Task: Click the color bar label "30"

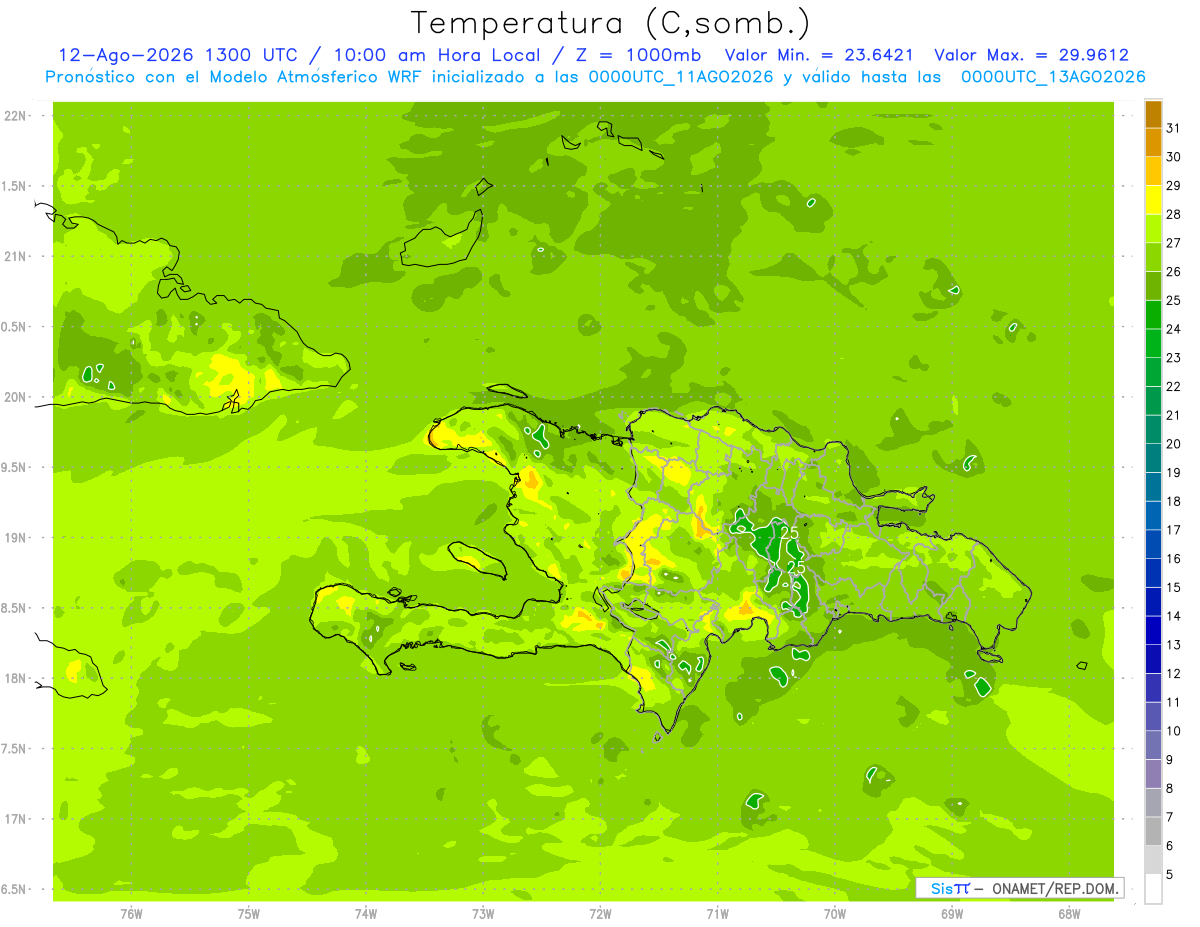Action: (x=1173, y=156)
